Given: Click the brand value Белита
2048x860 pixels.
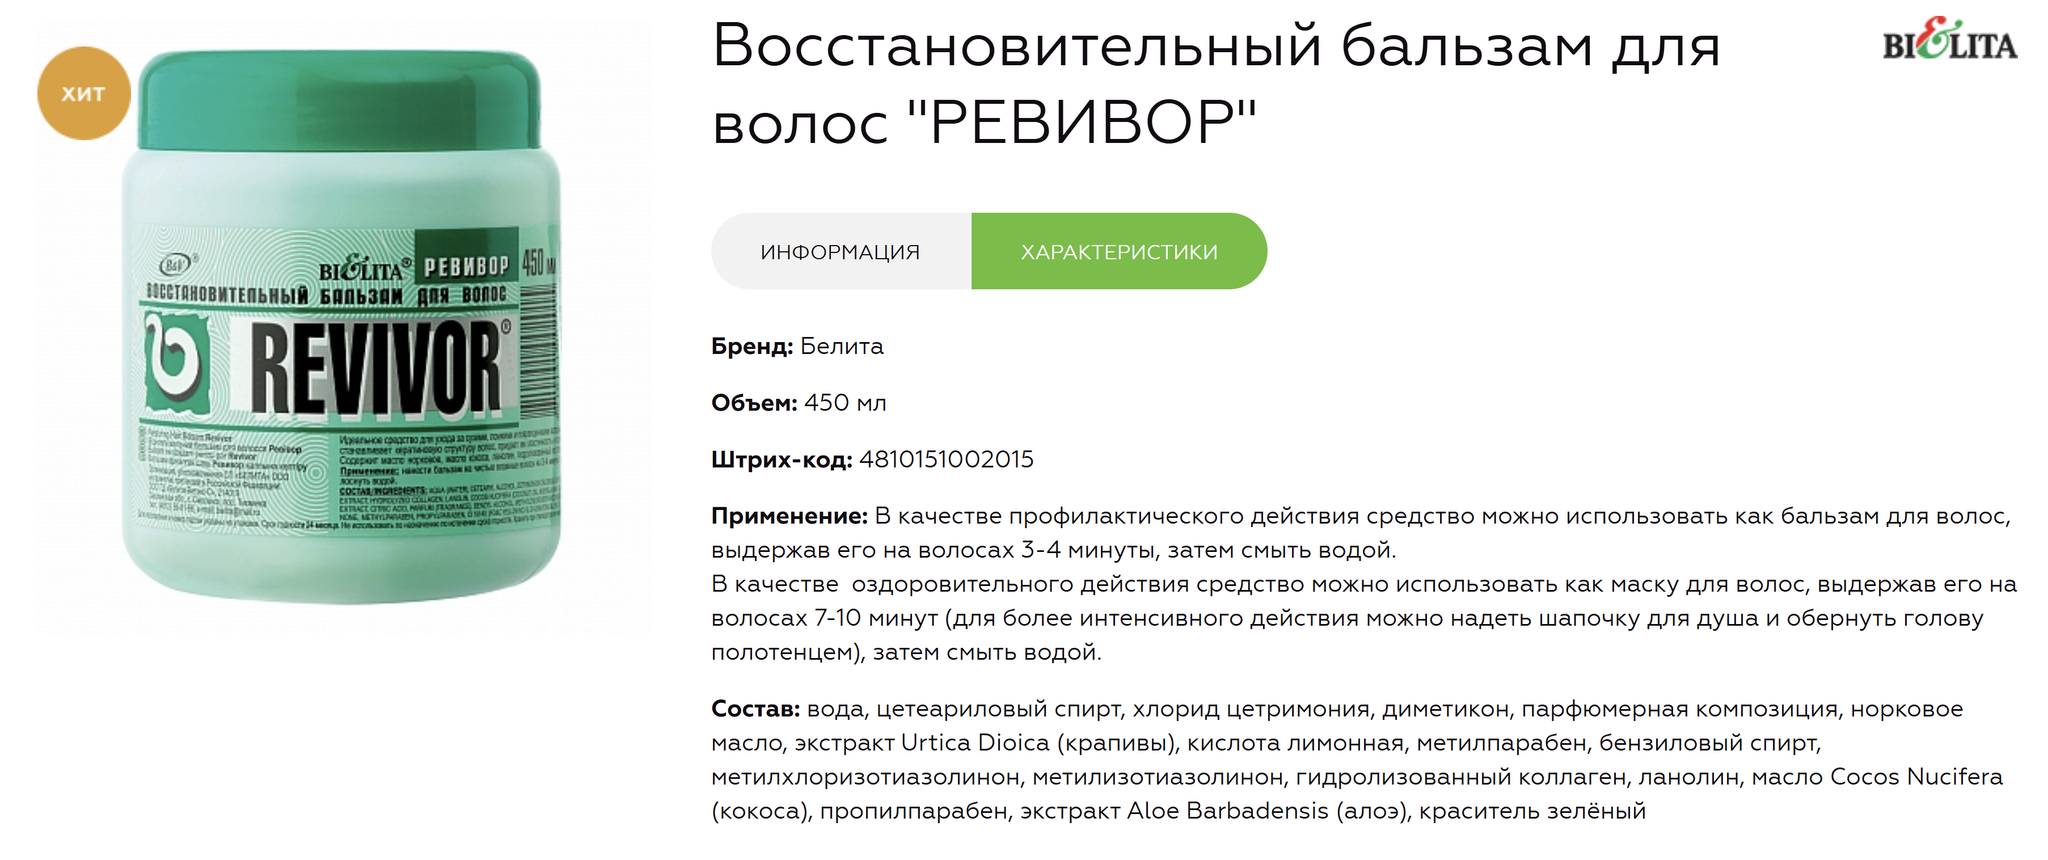Looking at the screenshot, I should tap(842, 346).
